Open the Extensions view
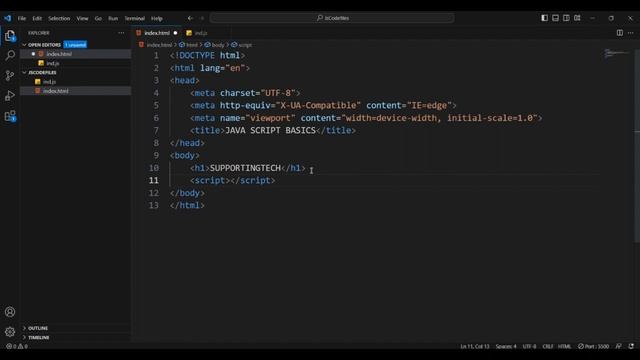The height and width of the screenshot is (360, 640). tap(10, 116)
